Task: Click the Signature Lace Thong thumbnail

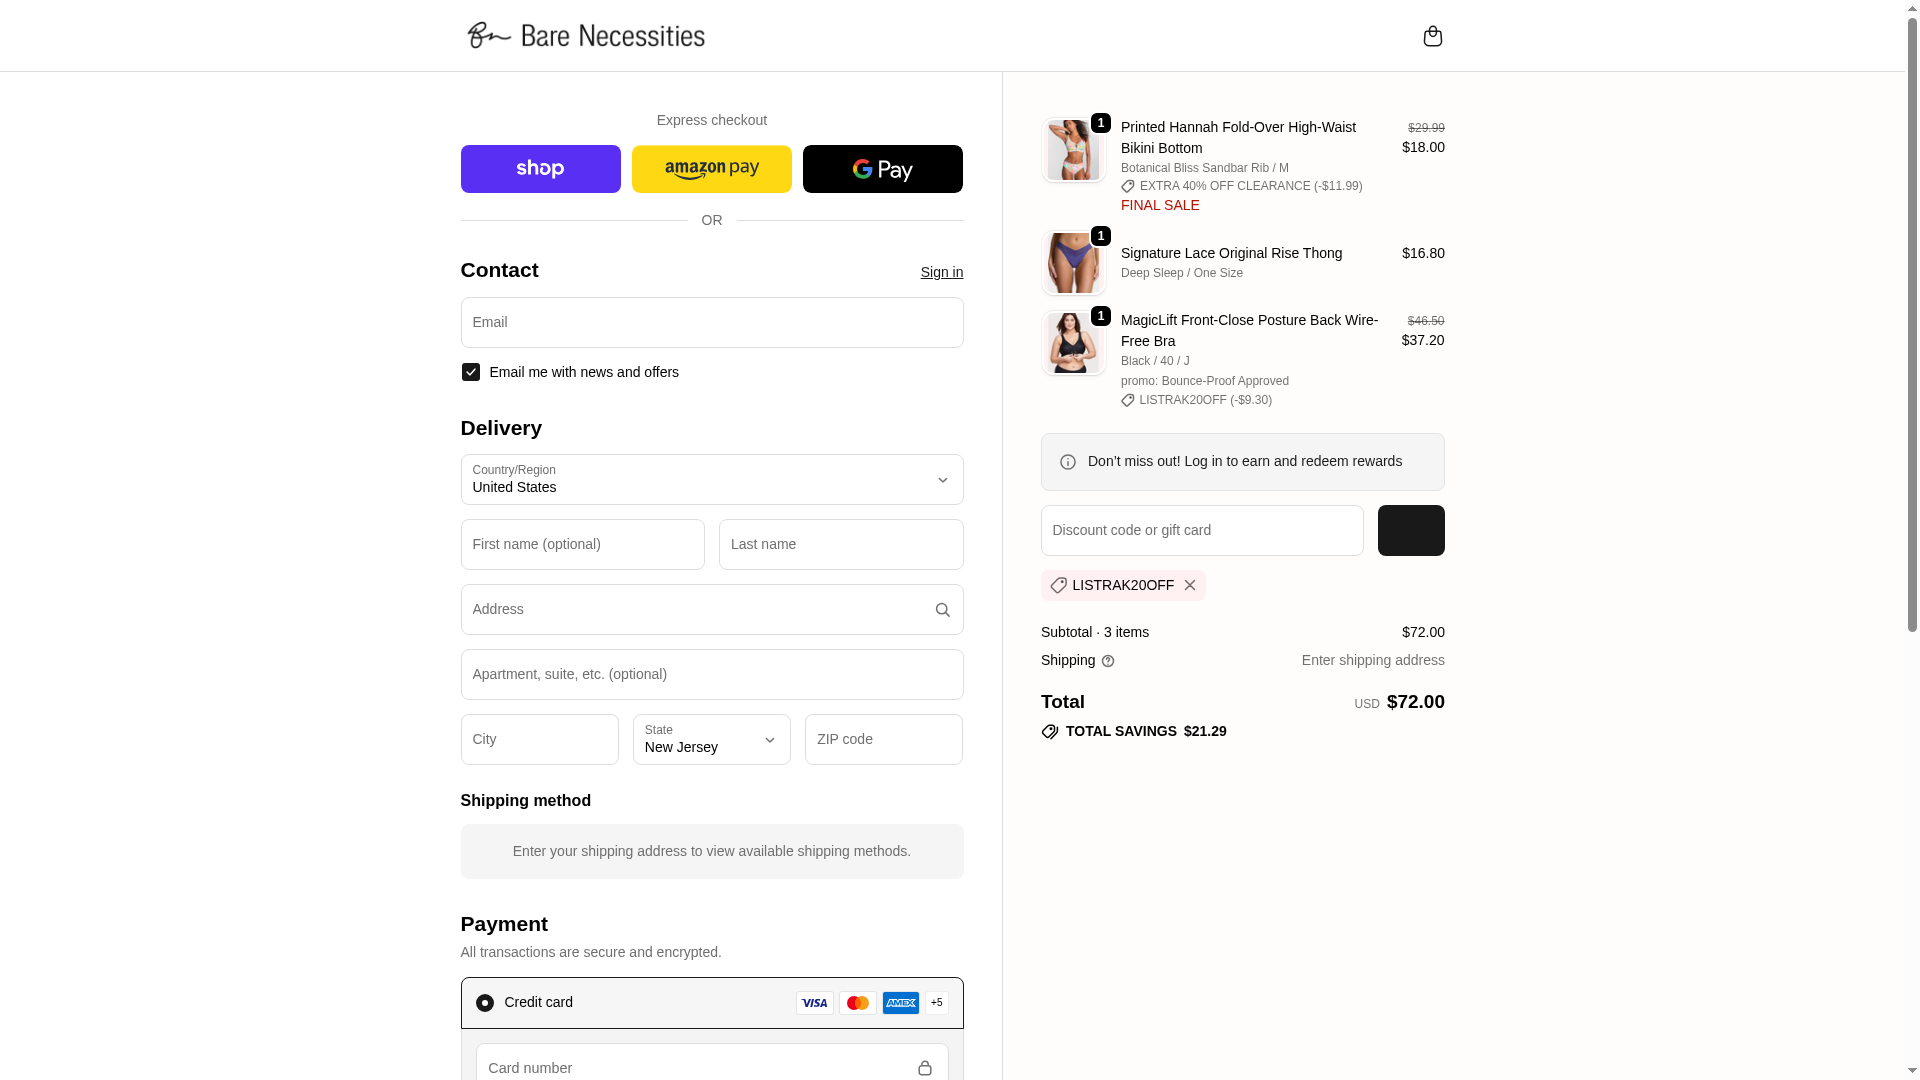Action: (x=1073, y=263)
